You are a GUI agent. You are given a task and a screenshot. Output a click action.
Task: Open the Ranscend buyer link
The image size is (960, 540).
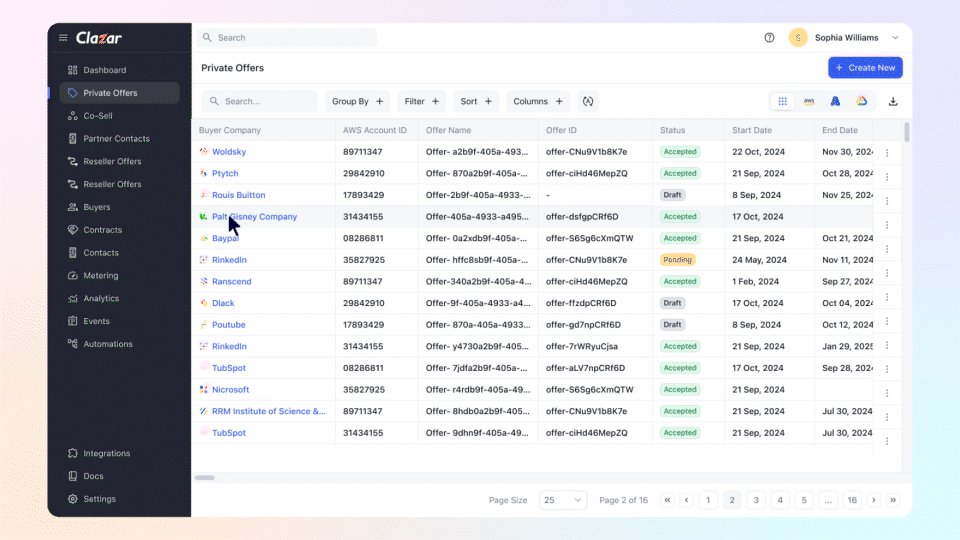point(231,282)
